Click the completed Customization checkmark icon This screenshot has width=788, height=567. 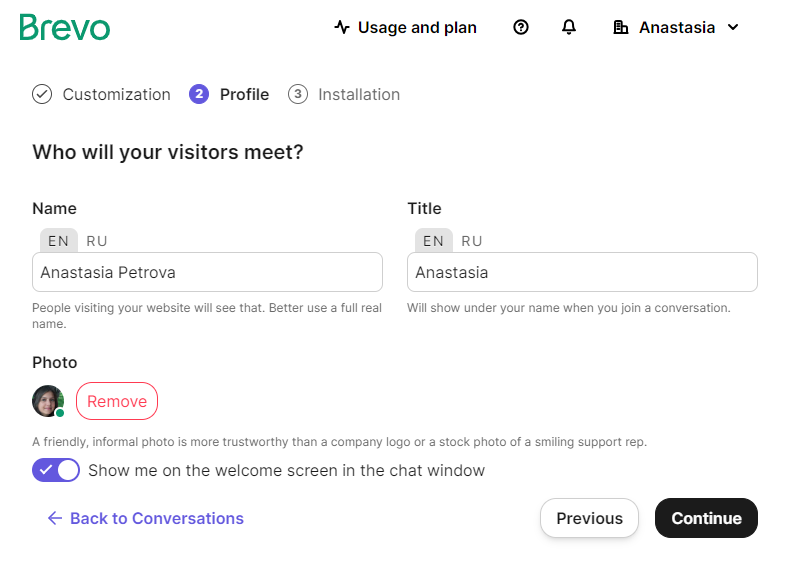click(x=42, y=94)
